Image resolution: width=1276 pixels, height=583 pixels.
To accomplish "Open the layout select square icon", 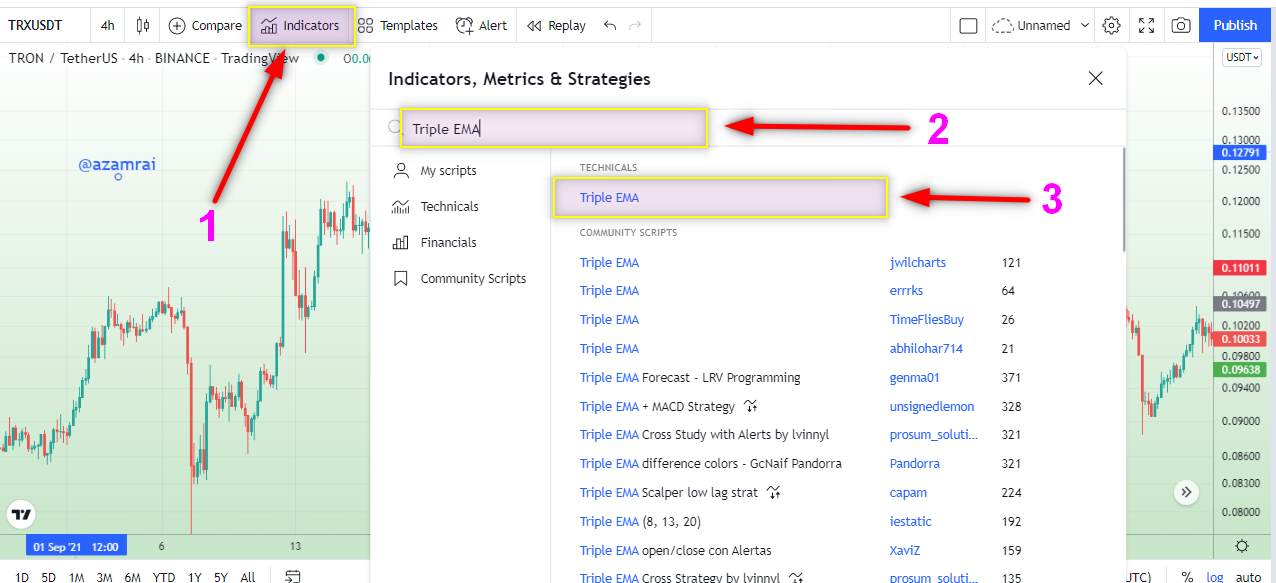I will (x=968, y=26).
